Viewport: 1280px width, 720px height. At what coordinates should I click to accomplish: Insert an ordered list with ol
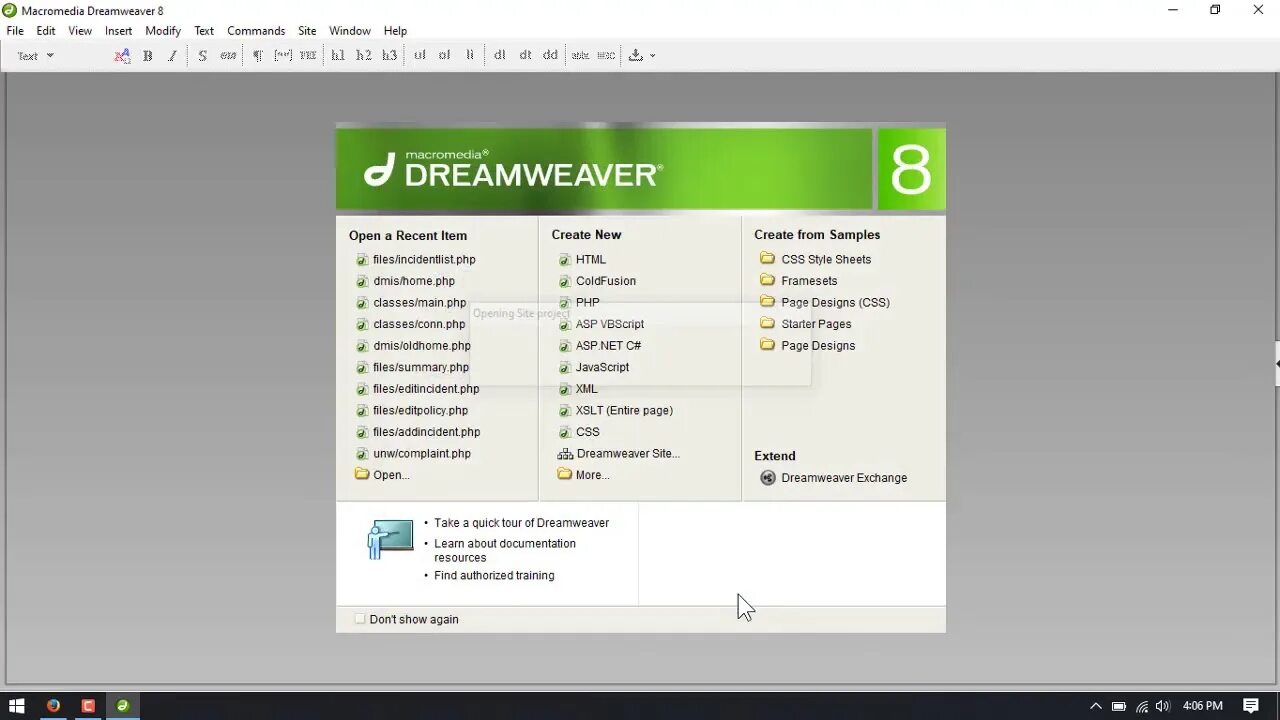(444, 56)
